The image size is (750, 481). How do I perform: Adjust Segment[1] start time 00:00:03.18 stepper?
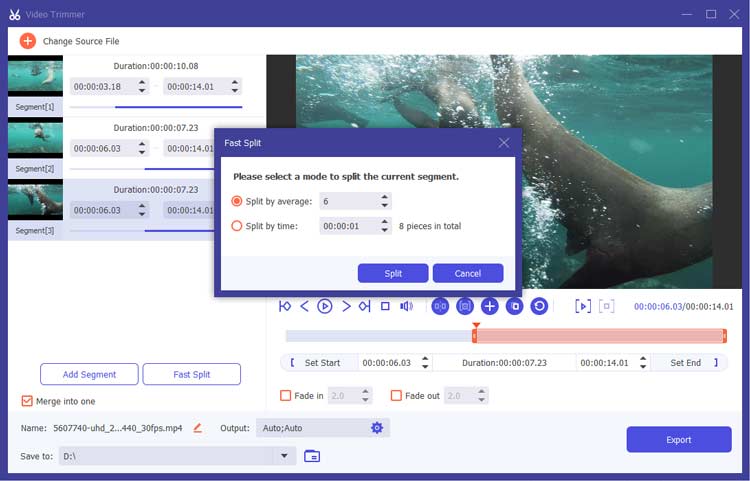pyautogui.click(x=142, y=87)
